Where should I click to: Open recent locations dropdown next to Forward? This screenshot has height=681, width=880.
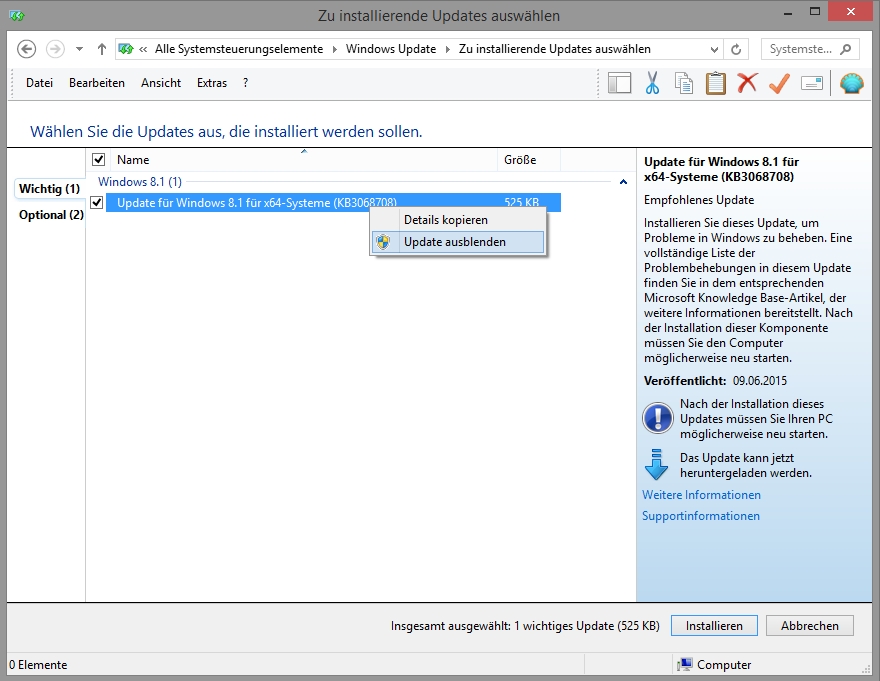[x=79, y=49]
